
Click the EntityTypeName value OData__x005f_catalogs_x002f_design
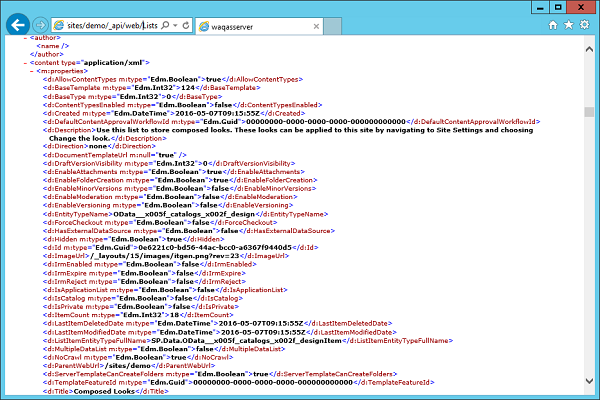pos(184,214)
